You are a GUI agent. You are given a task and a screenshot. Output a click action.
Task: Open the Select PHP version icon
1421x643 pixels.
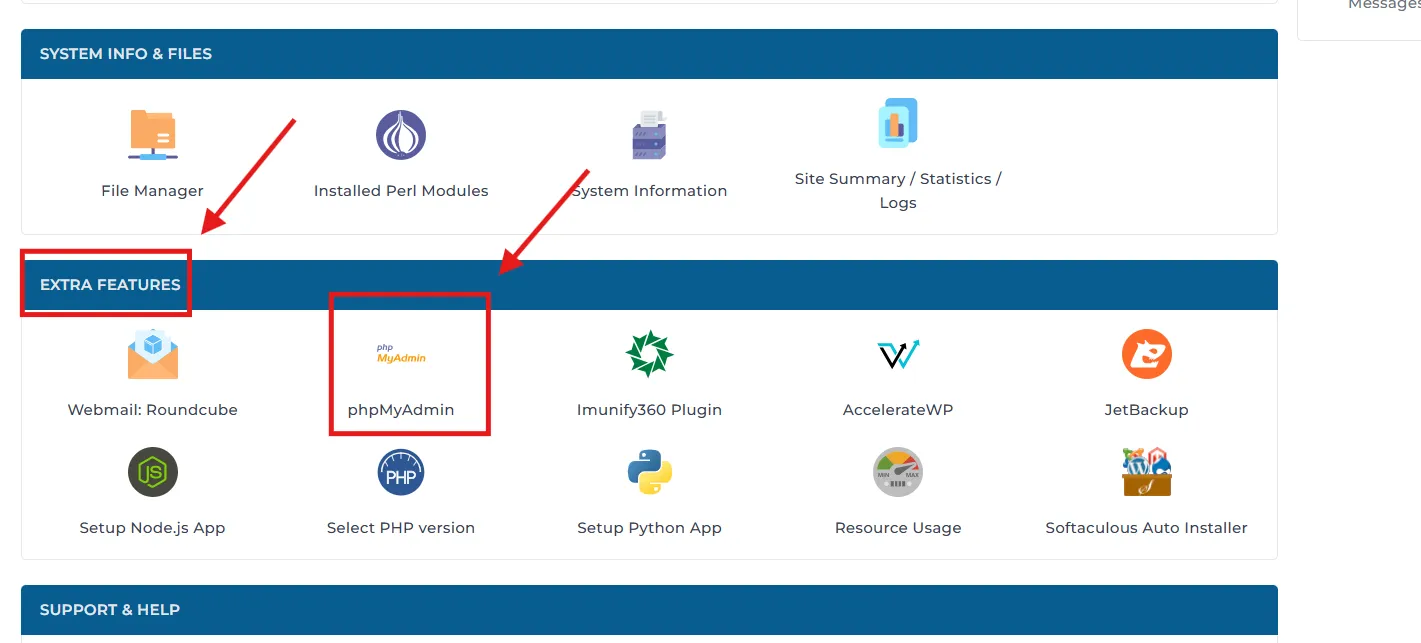(401, 472)
